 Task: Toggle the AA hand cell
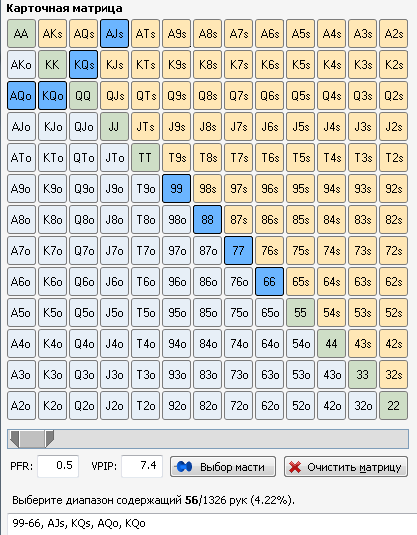coord(21,33)
